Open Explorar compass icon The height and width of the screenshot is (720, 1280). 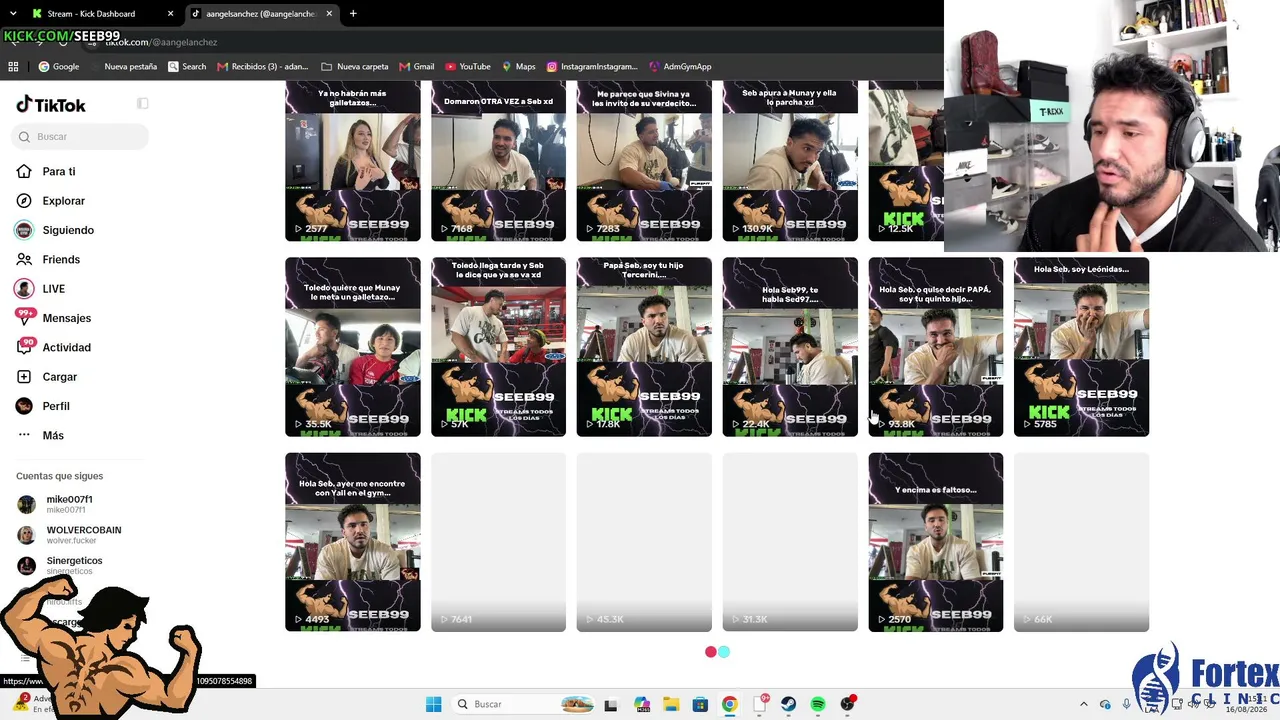[x=24, y=201]
